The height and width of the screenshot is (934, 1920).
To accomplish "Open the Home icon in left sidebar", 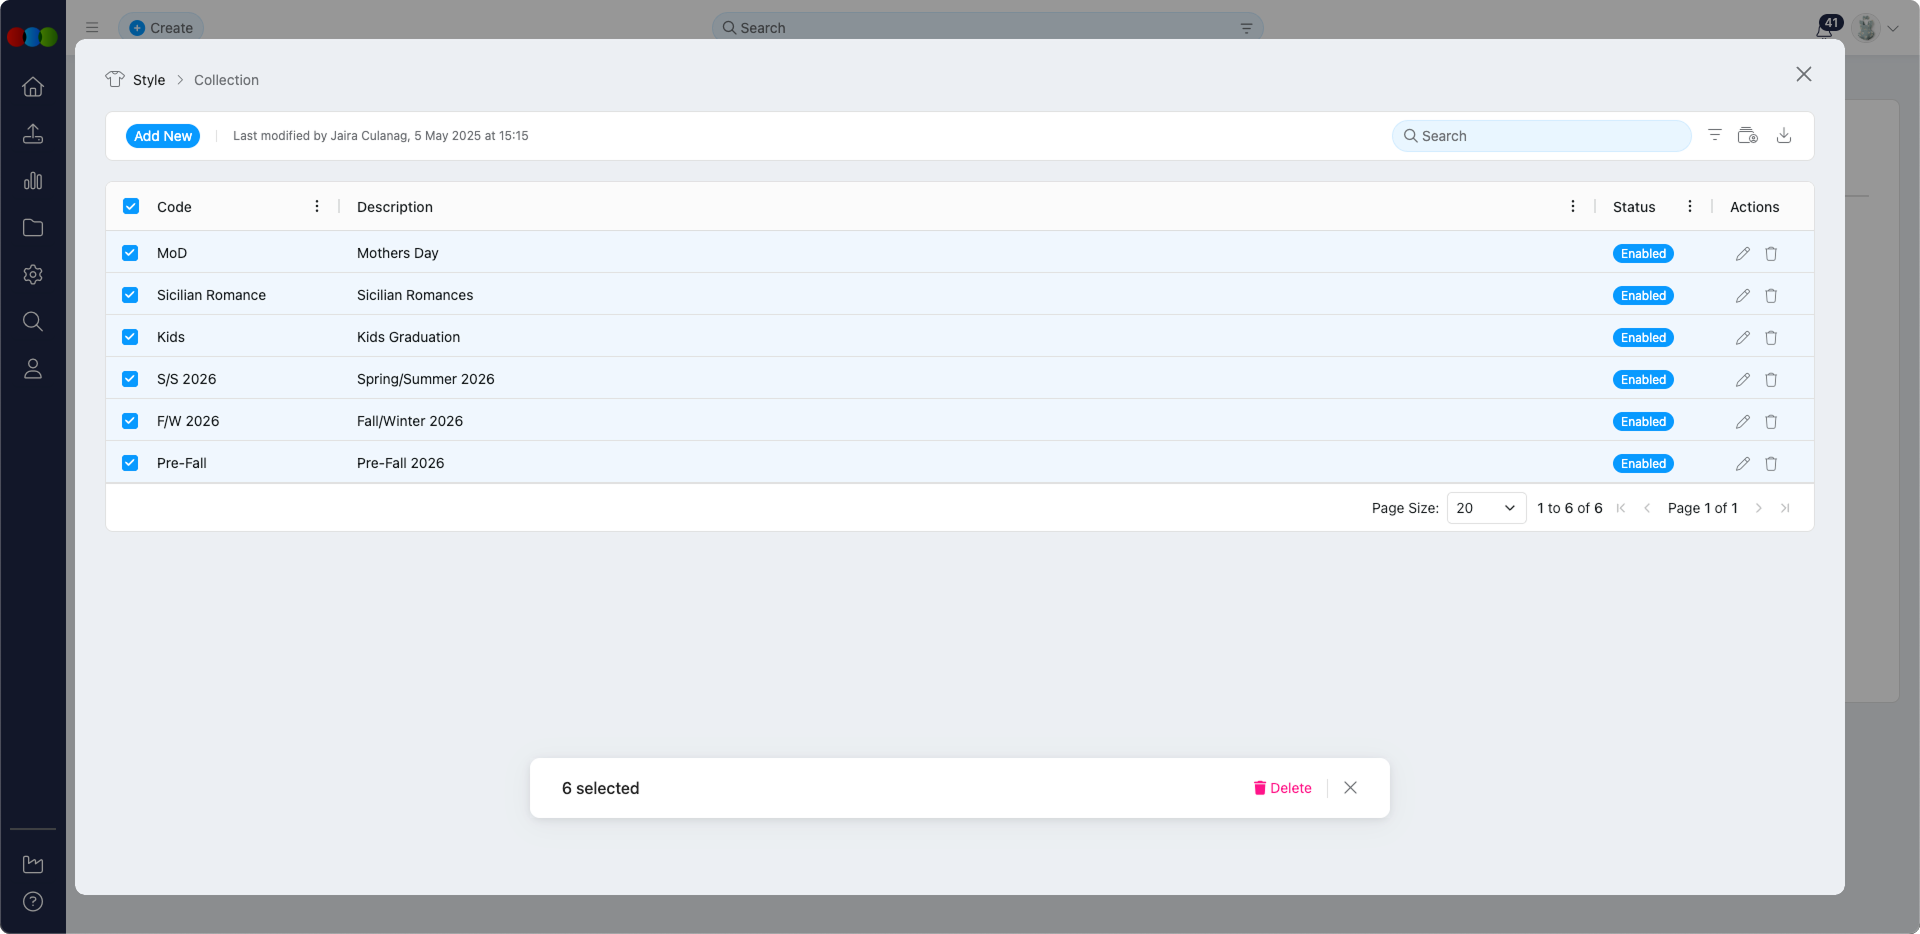I will pyautogui.click(x=33, y=87).
